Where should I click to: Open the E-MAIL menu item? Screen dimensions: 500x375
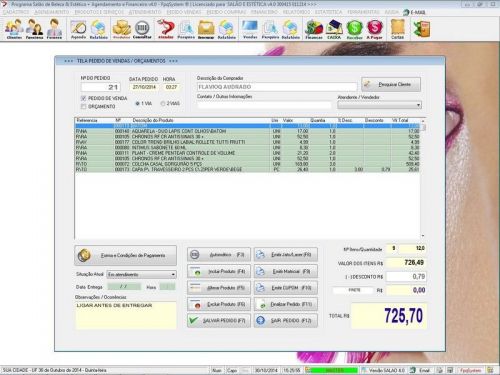tap(414, 12)
